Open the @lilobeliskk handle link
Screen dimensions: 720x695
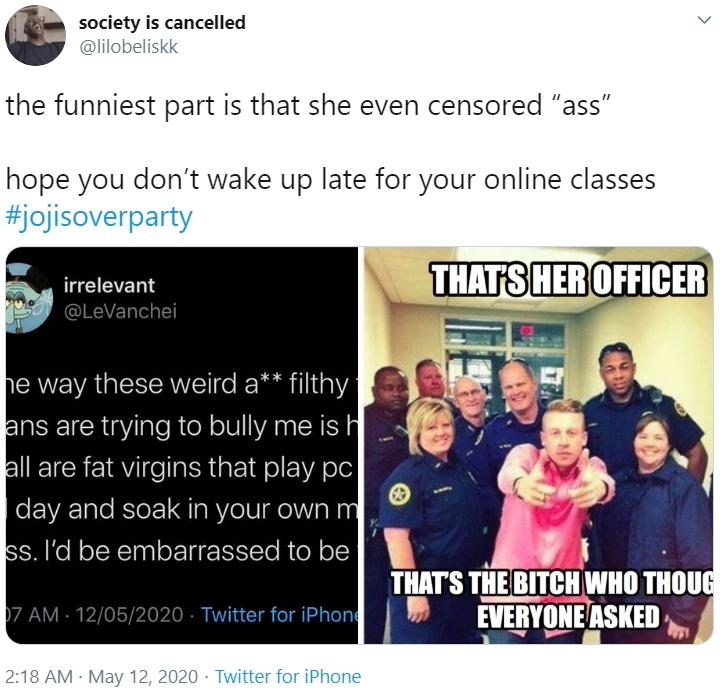[129, 47]
